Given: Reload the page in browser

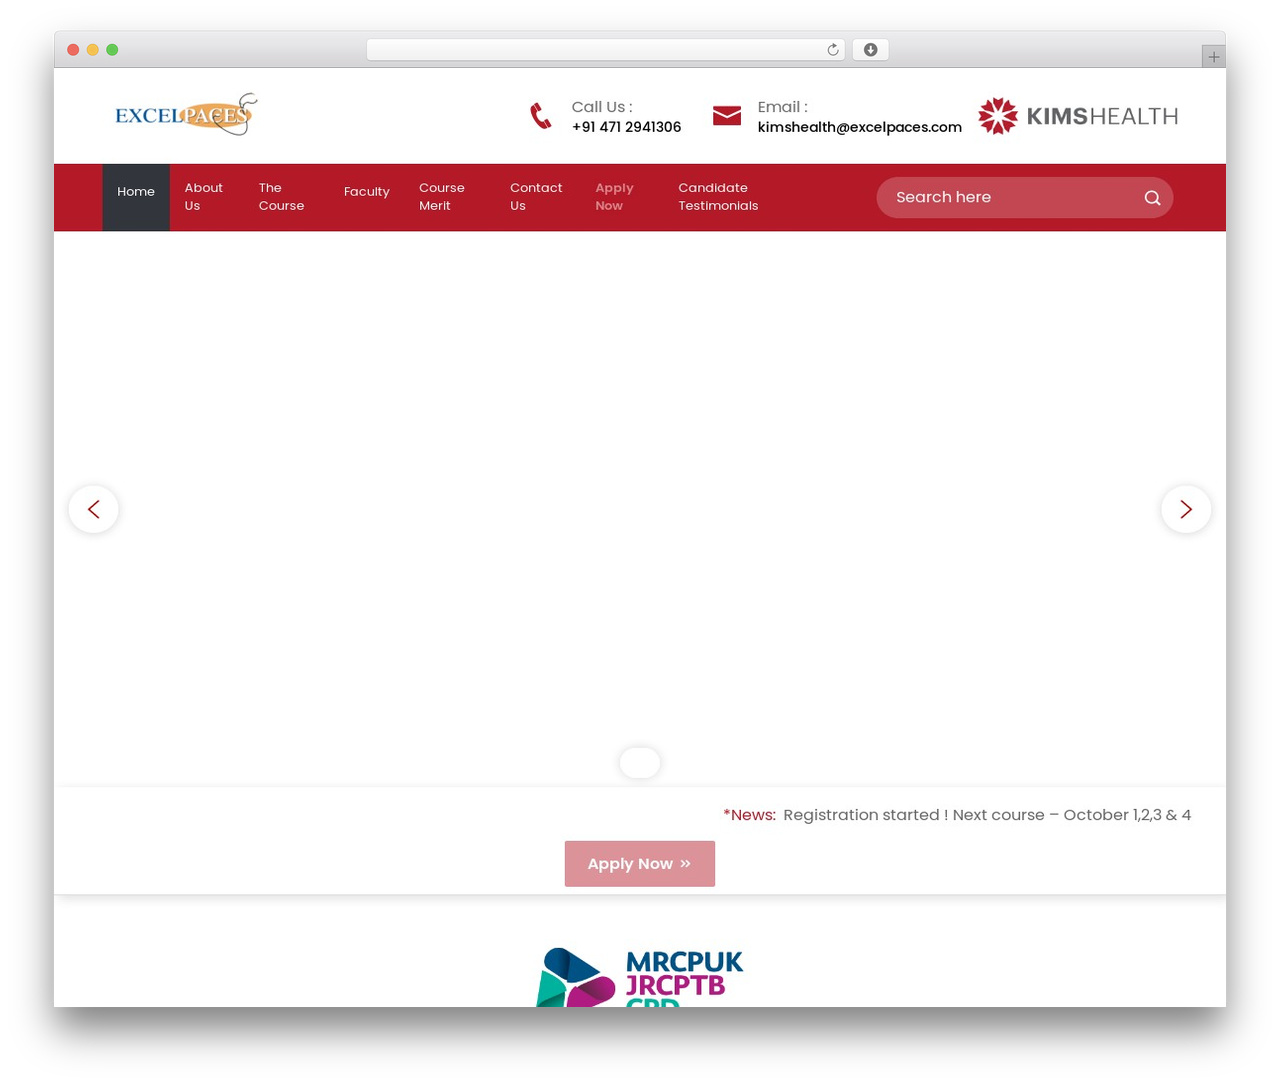Looking at the screenshot, I should (x=833, y=50).
